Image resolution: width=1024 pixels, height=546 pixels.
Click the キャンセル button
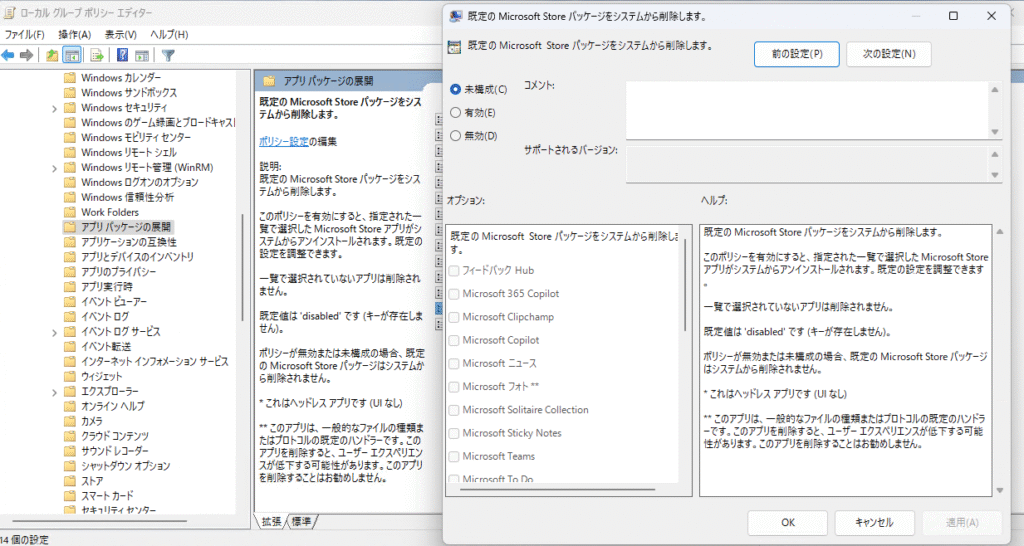(874, 522)
